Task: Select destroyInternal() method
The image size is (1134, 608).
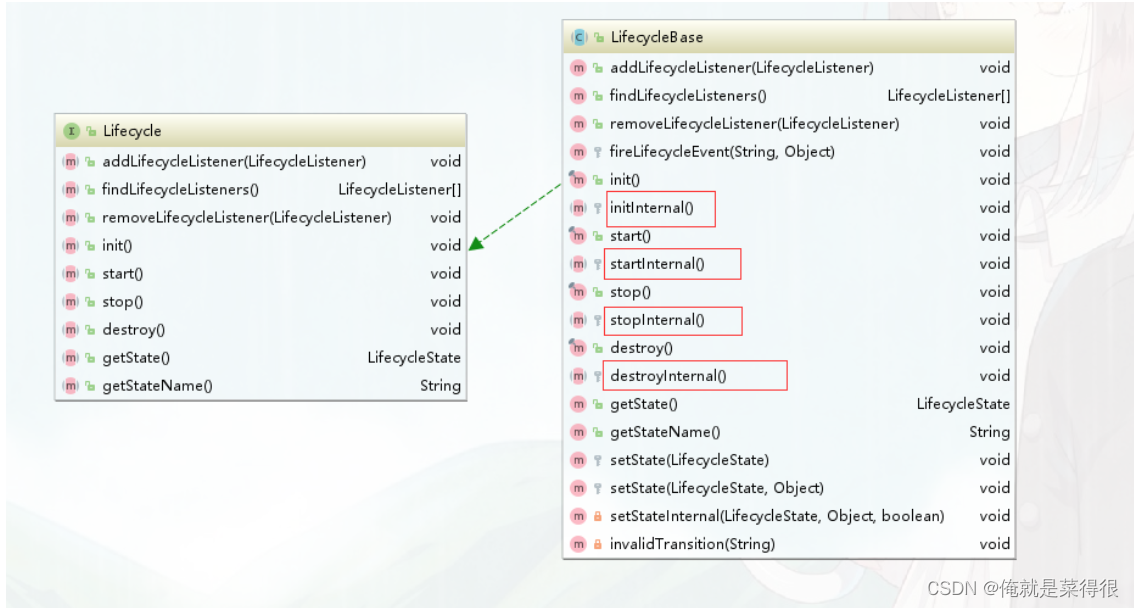Action: click(668, 376)
